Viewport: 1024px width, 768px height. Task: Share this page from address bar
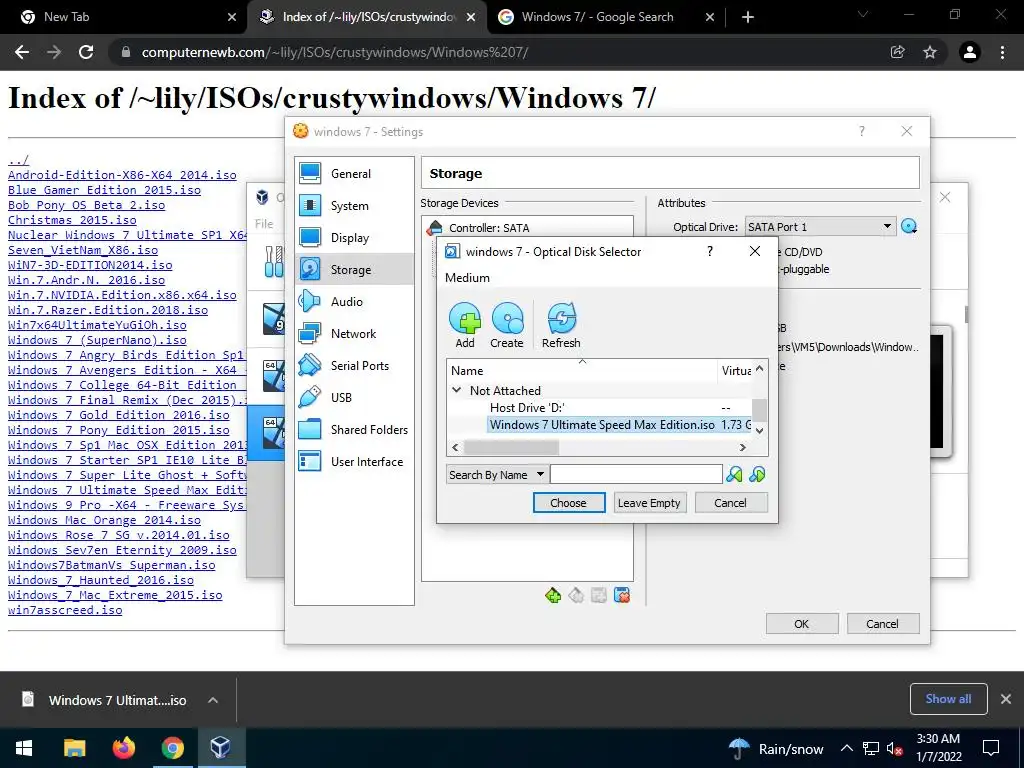pos(897,52)
